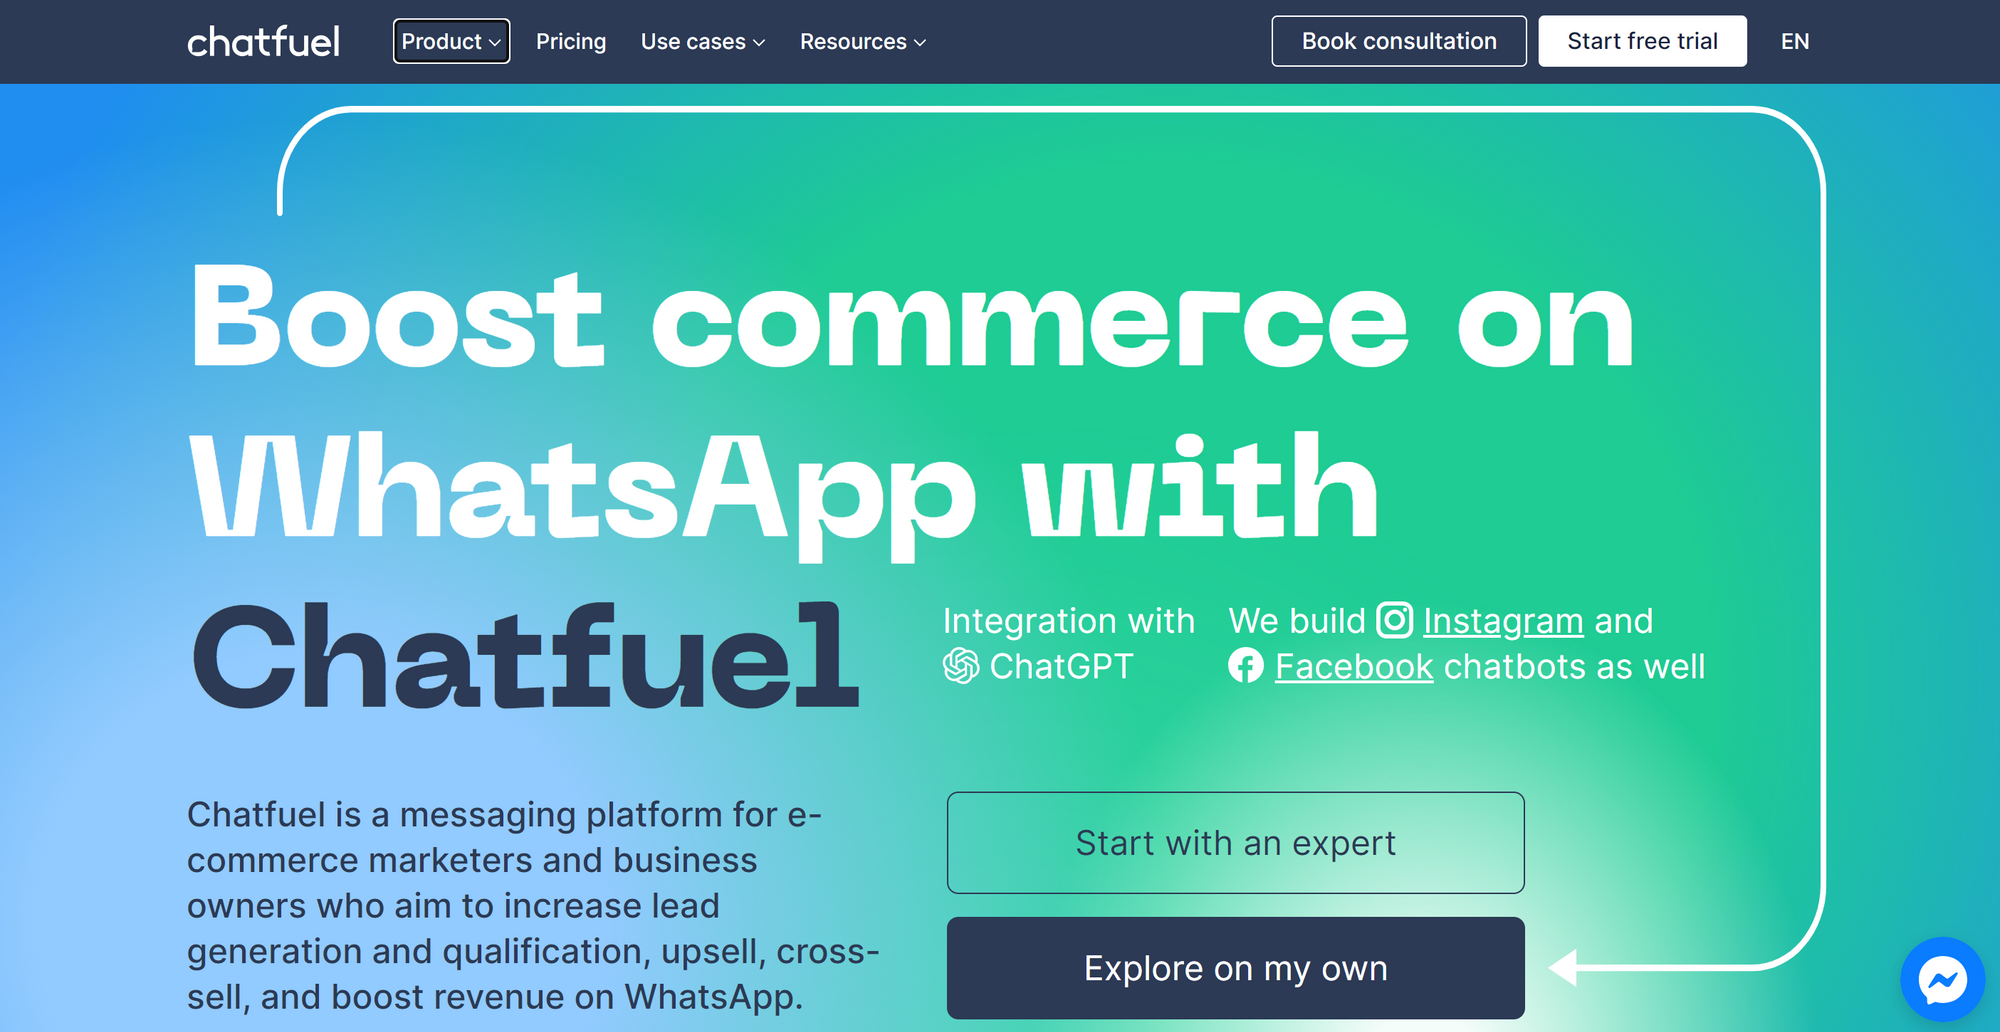Image resolution: width=2000 pixels, height=1032 pixels.
Task: Click the 'ChatGPT' text label
Action: (1061, 667)
